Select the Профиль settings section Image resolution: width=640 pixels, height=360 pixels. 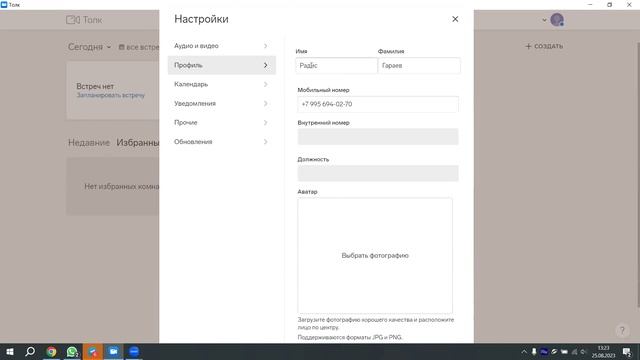pyautogui.click(x=222, y=65)
